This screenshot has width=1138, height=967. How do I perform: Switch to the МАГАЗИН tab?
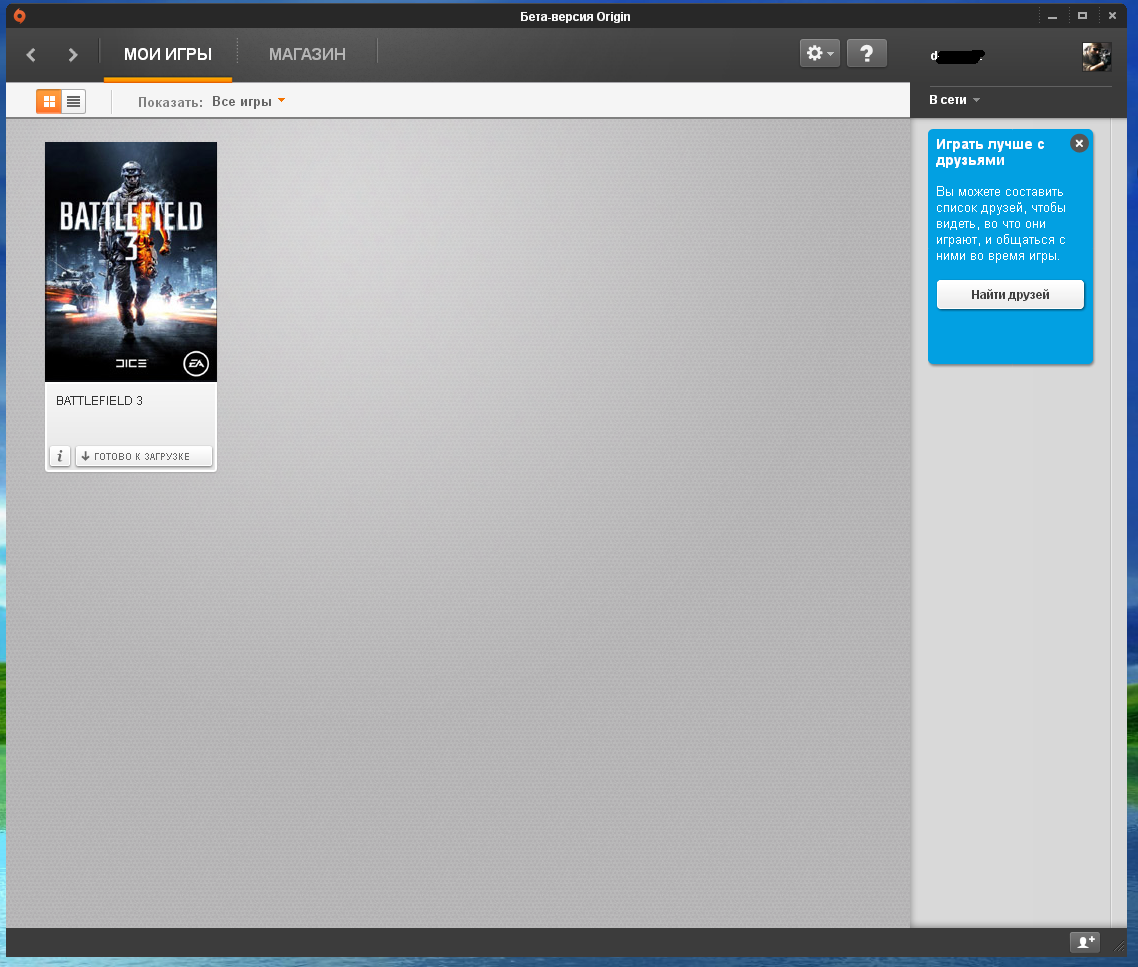pos(307,54)
